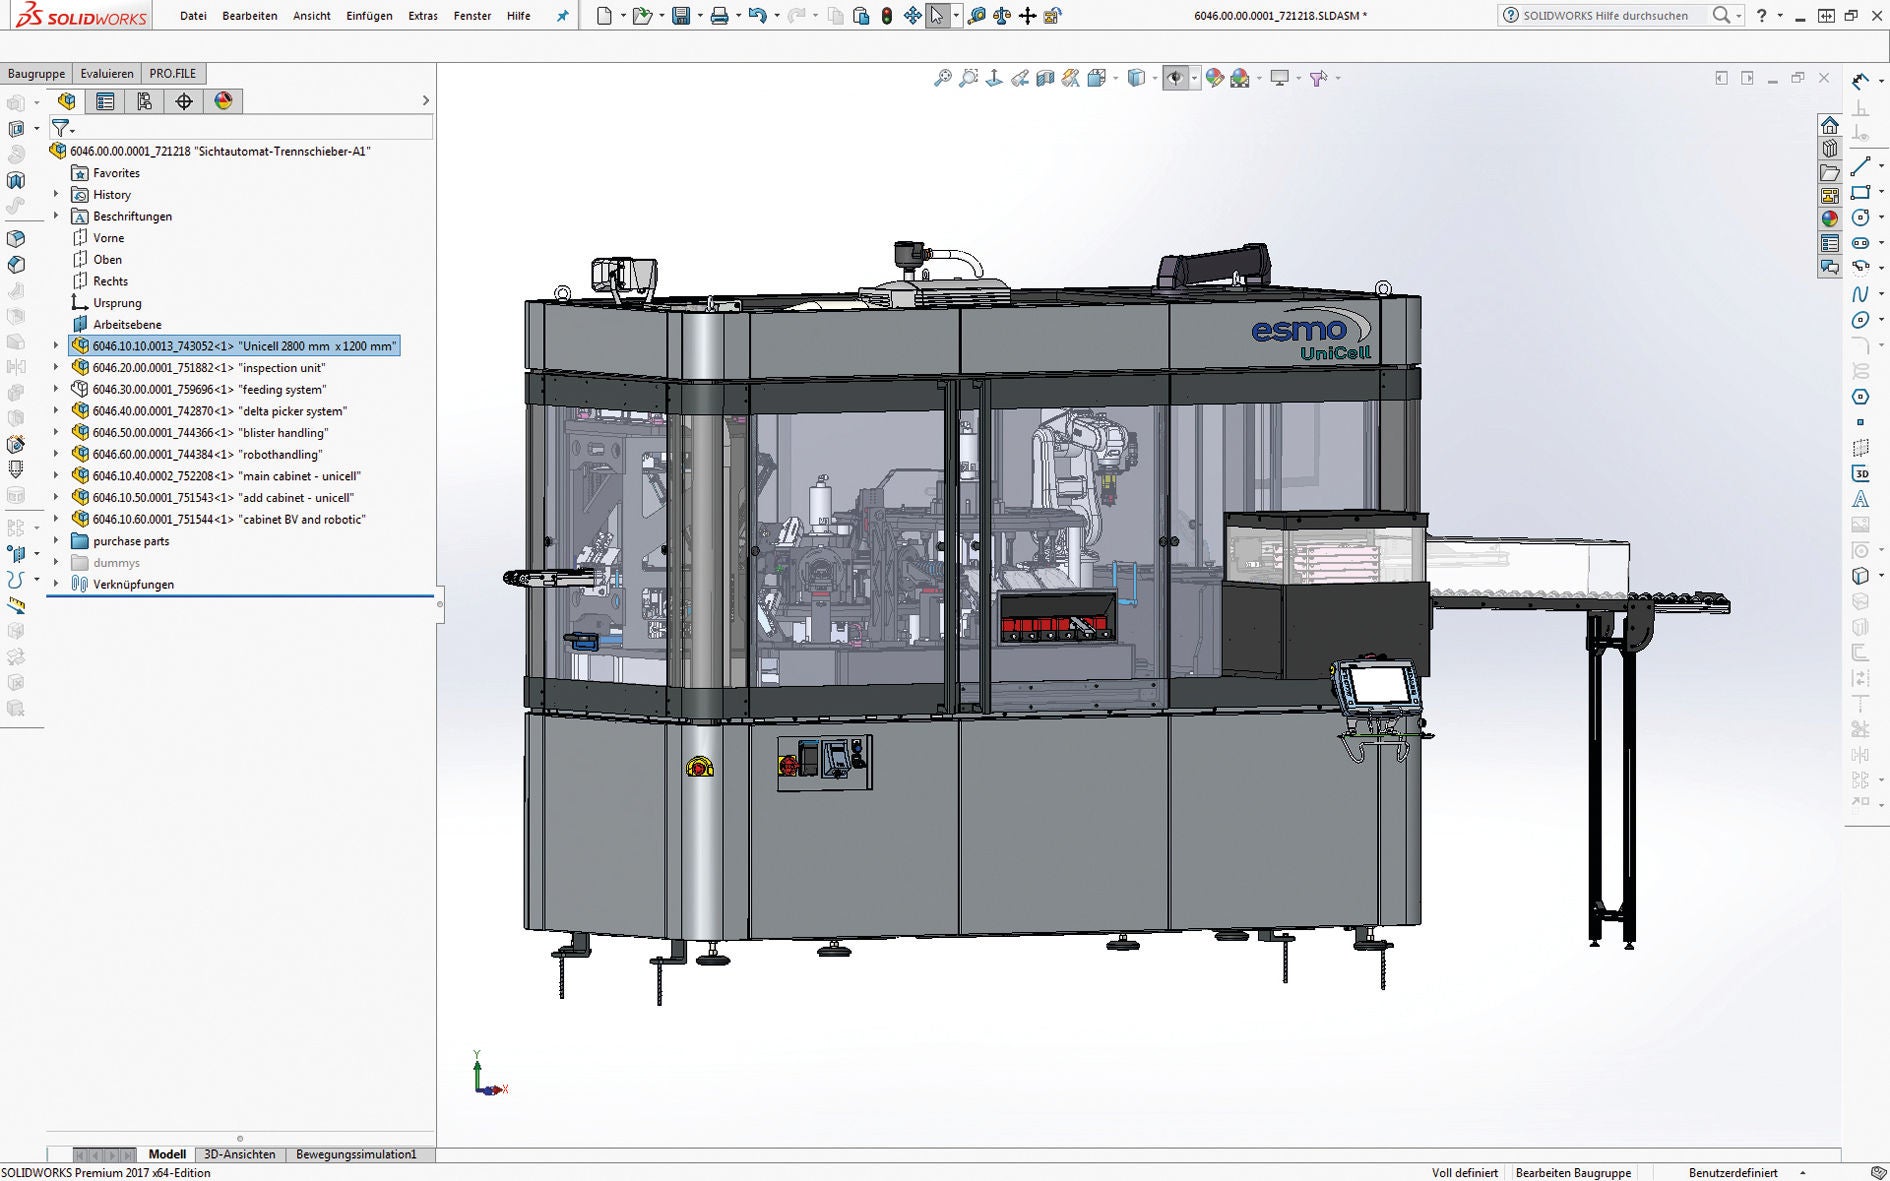Image resolution: width=1890 pixels, height=1181 pixels.
Task: Click Bearbeiten Baugruppe in the status bar
Action: coord(1573,1172)
